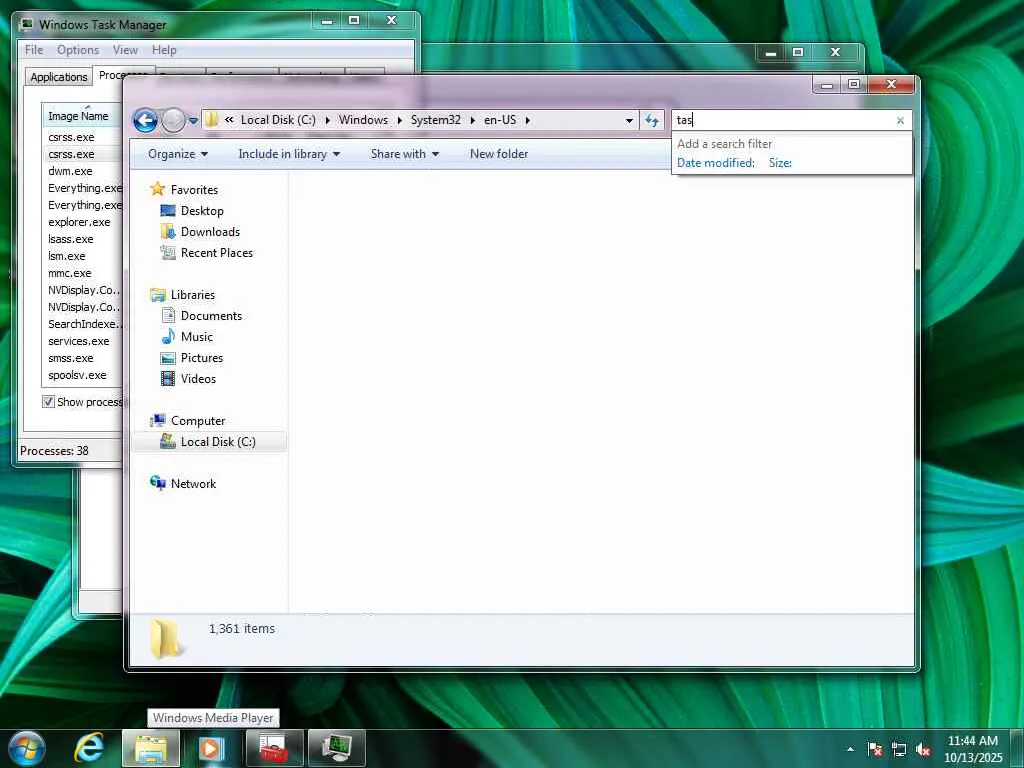The height and width of the screenshot is (768, 1024).
Task: Click Task Manager icon on taskbar
Action: point(336,748)
